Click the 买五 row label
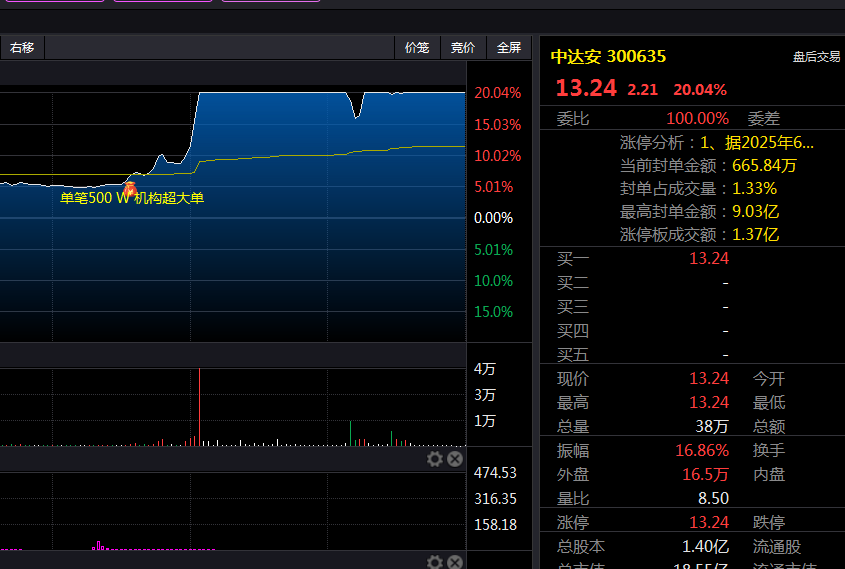 pos(572,355)
